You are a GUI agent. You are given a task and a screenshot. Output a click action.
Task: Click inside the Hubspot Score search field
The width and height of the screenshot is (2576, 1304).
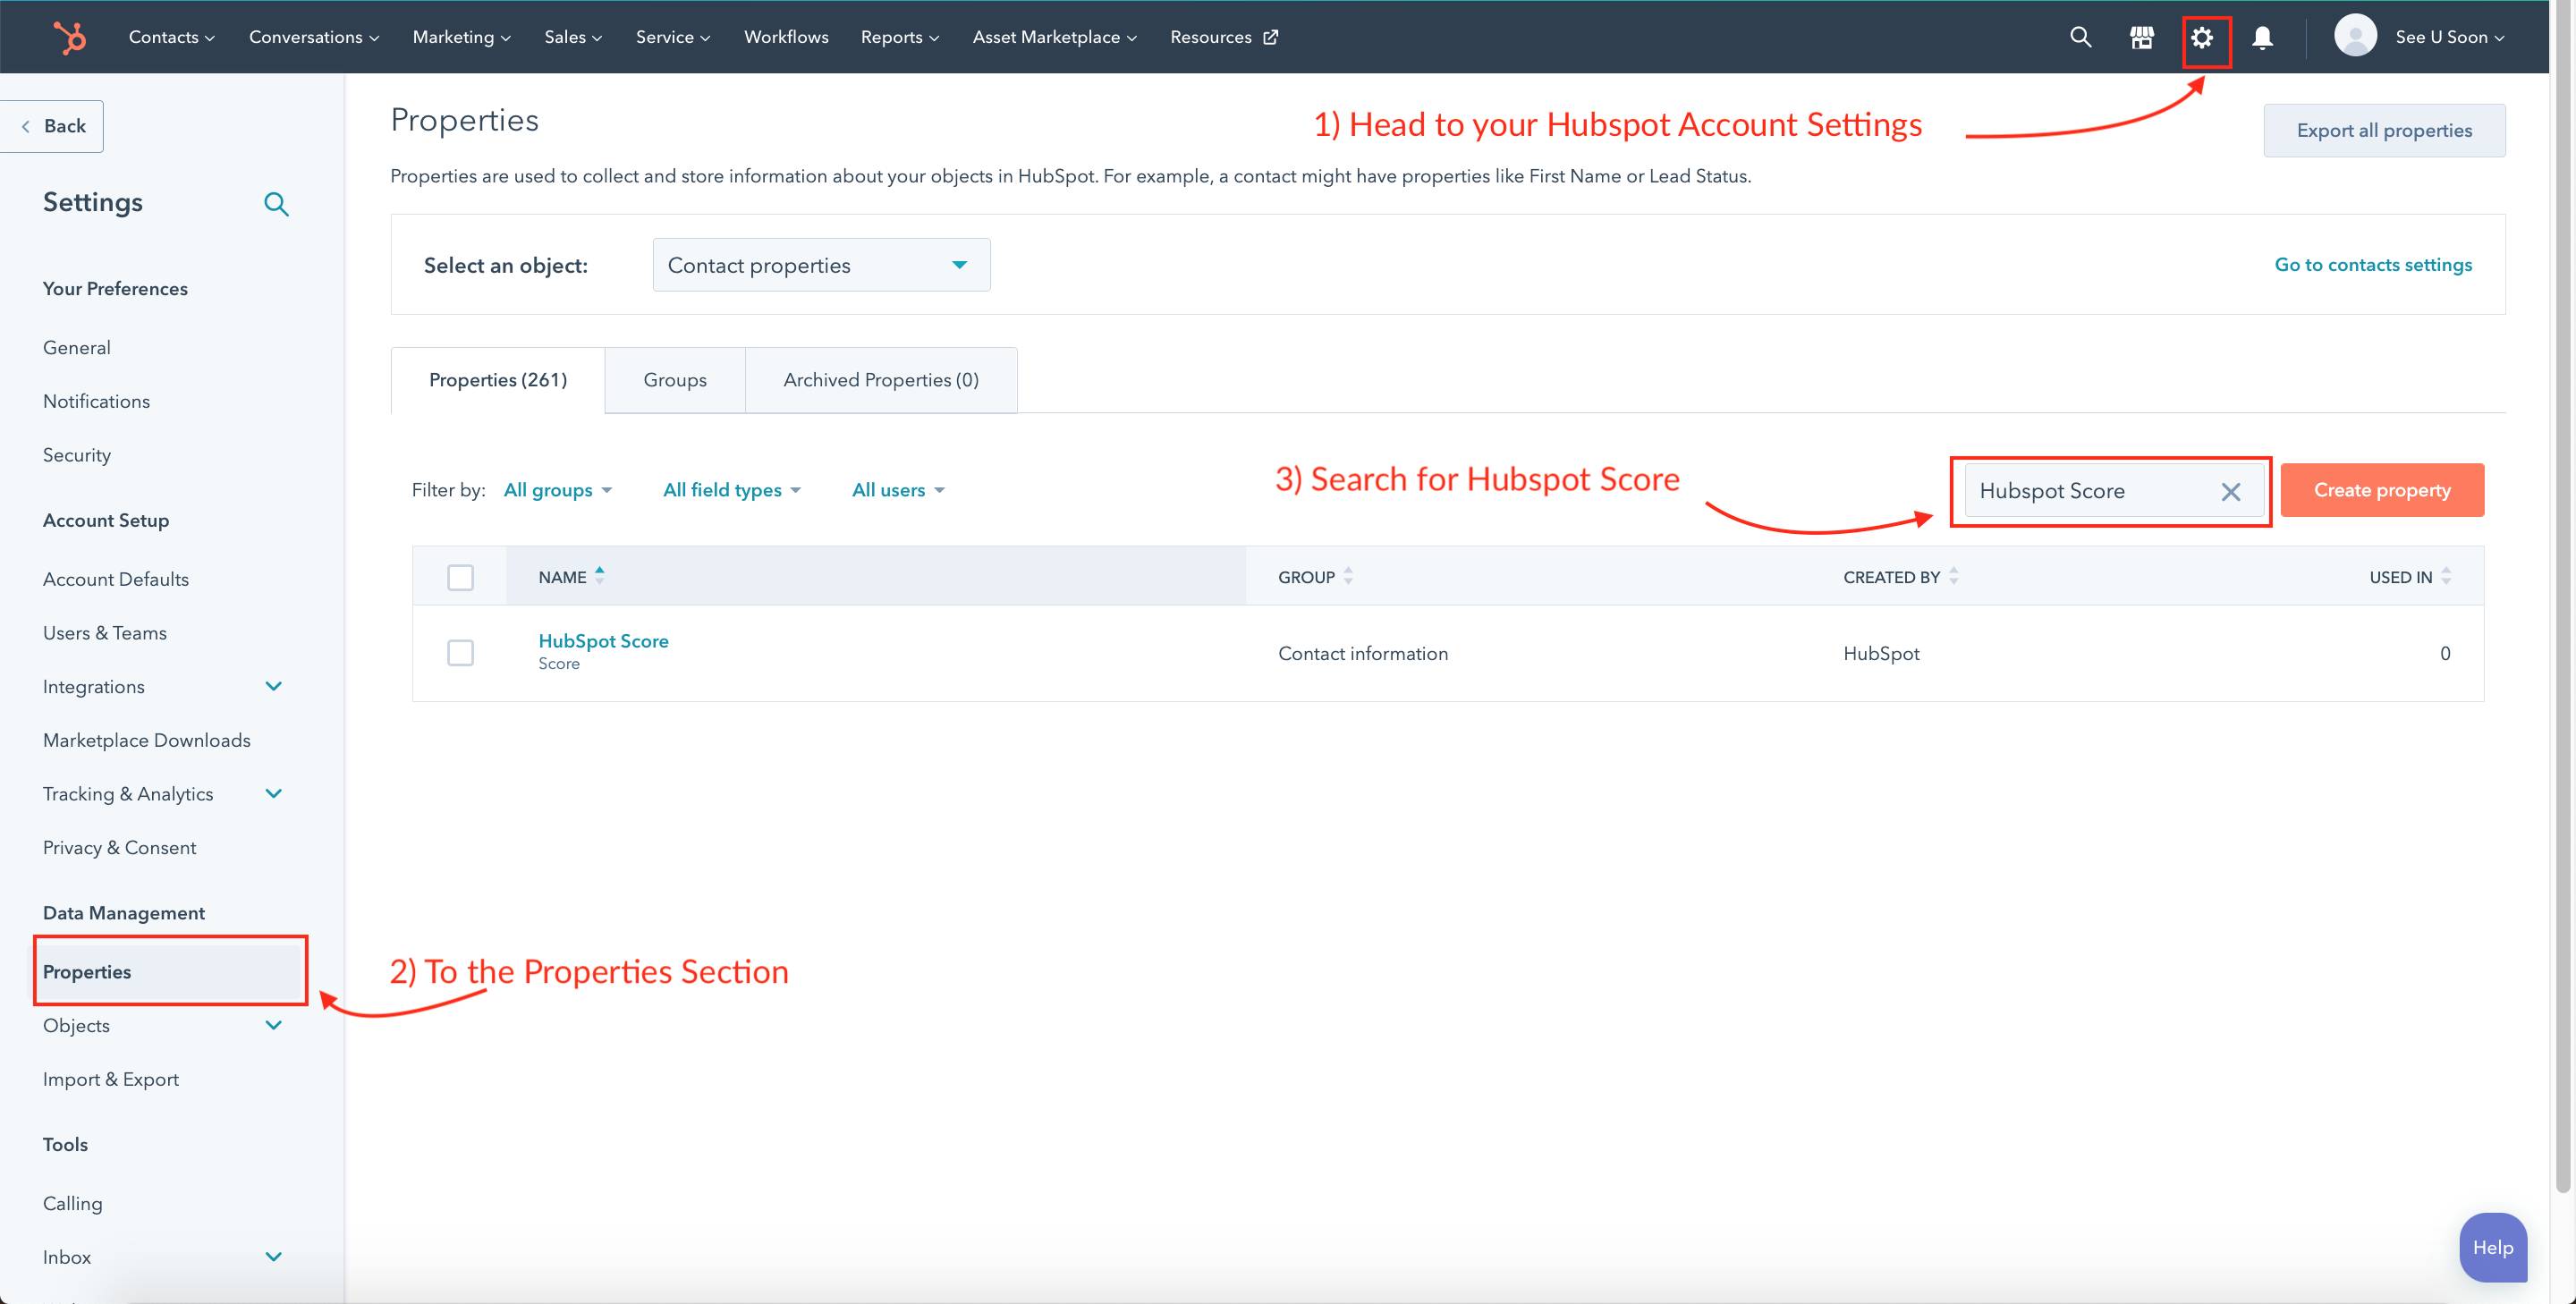coord(2090,491)
